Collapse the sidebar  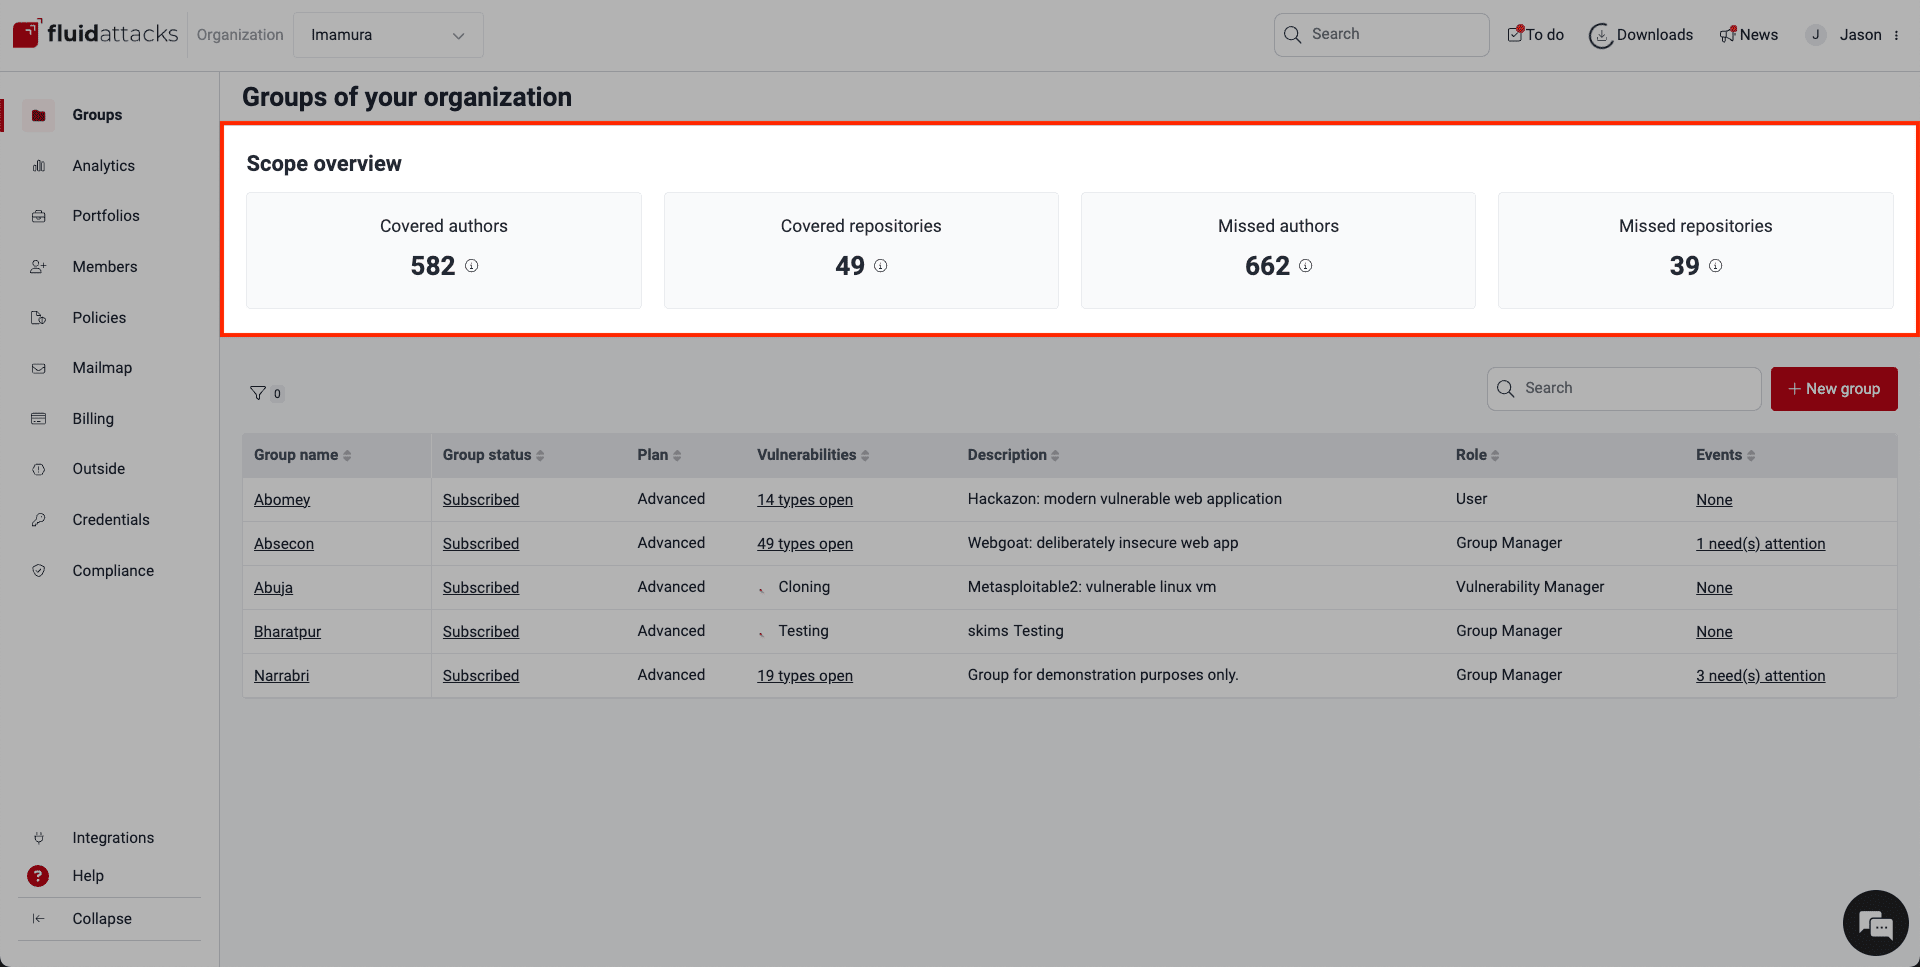[102, 919]
